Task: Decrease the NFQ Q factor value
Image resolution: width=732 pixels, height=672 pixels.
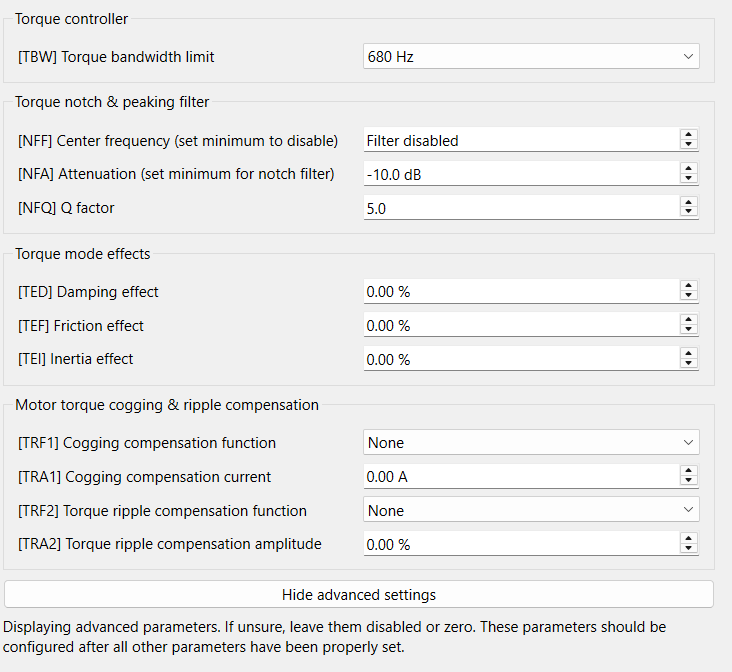Action: coord(688,213)
